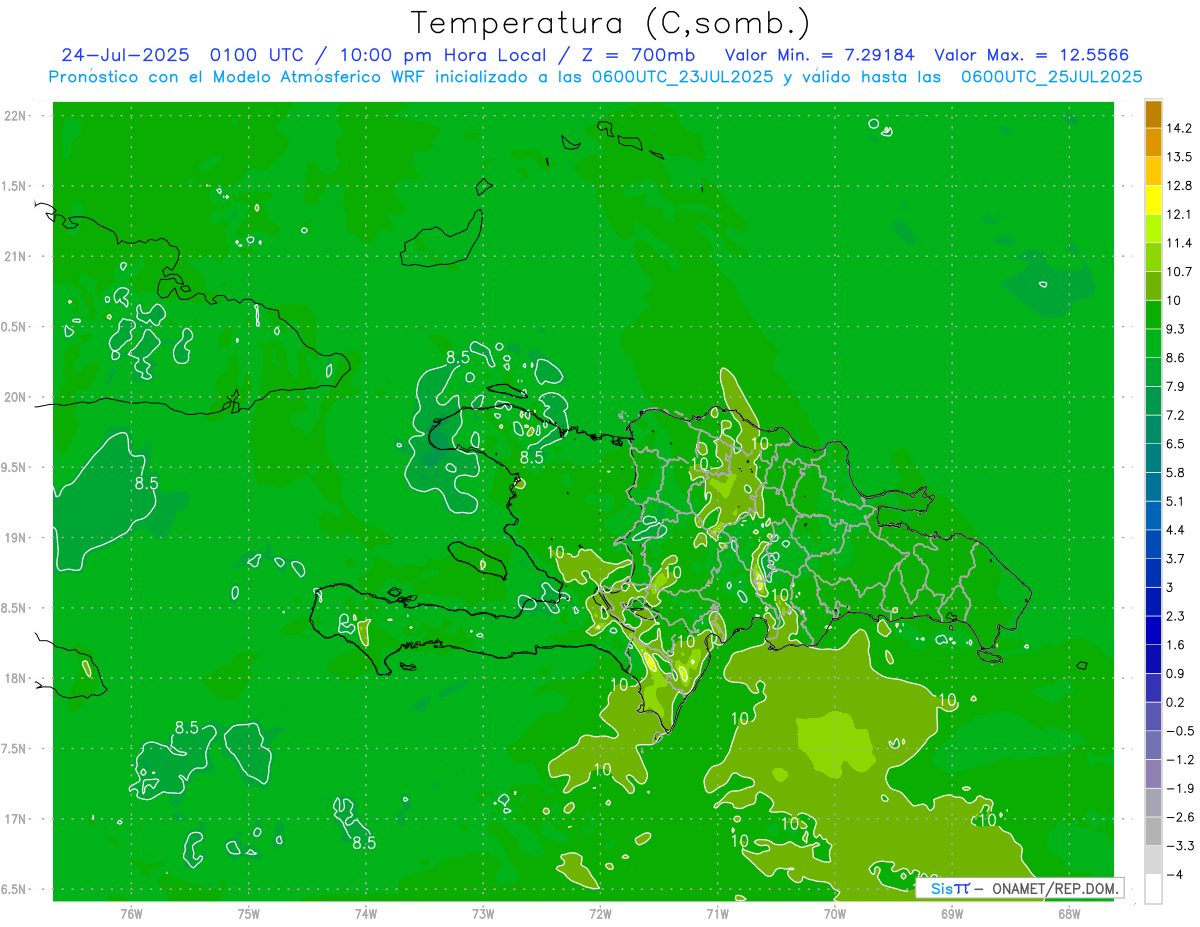Click the '12.8' colorbar value
This screenshot has width=1200, height=927.
coord(1181,185)
